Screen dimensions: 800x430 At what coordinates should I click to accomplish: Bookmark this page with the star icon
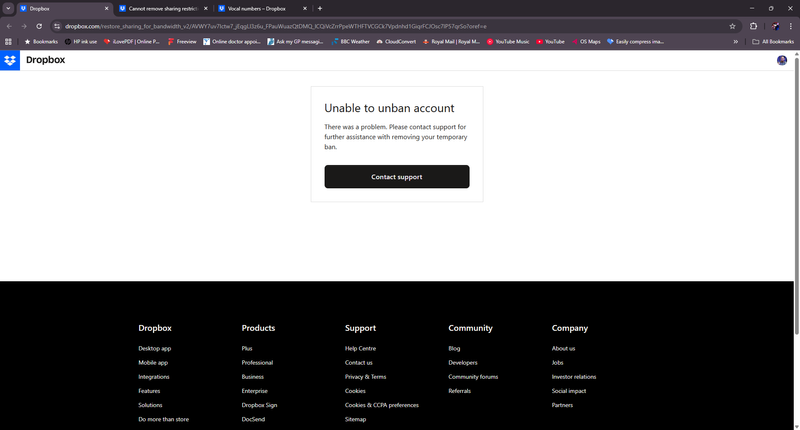[x=732, y=25]
